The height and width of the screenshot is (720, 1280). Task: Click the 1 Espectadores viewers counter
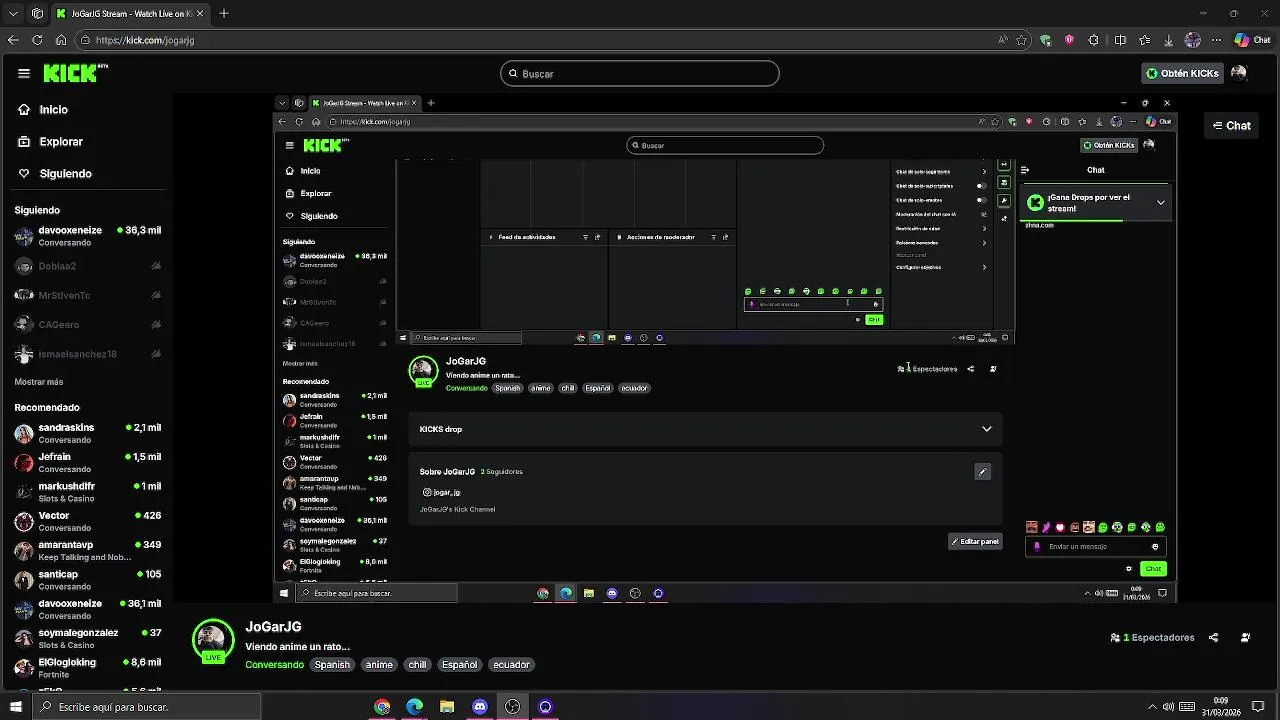point(1153,637)
